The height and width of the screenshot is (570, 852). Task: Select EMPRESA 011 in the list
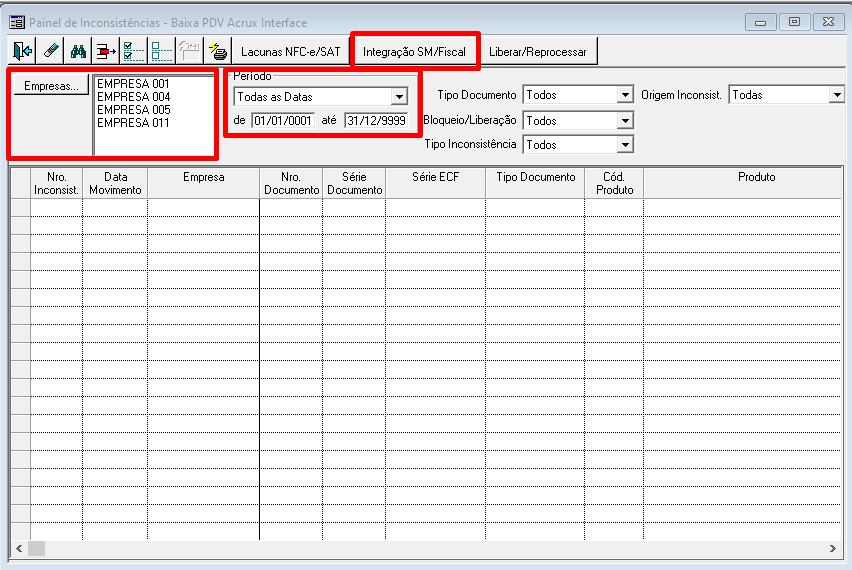(133, 123)
